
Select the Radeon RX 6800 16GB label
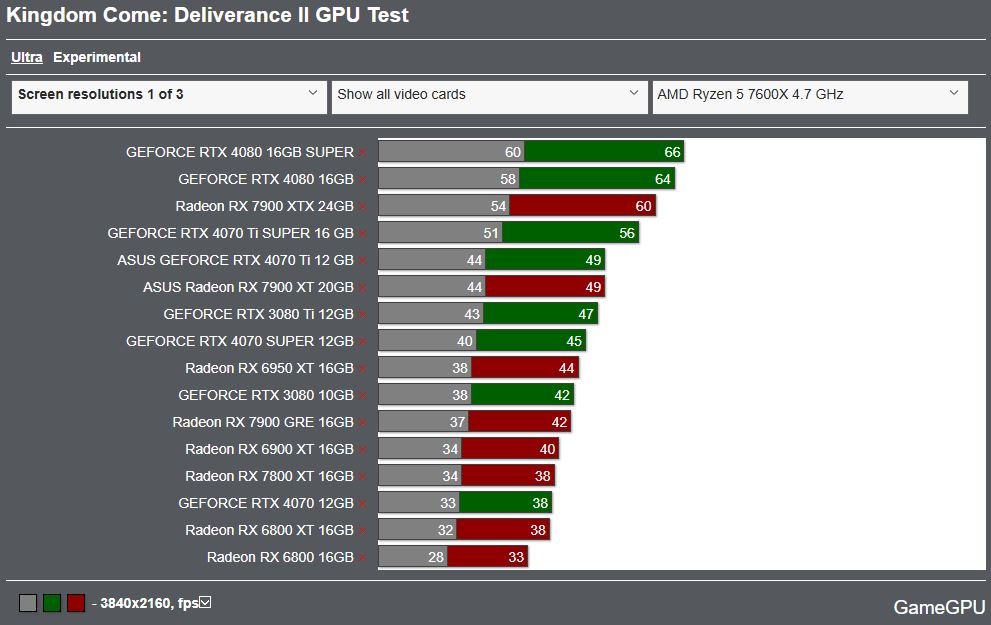pos(280,557)
